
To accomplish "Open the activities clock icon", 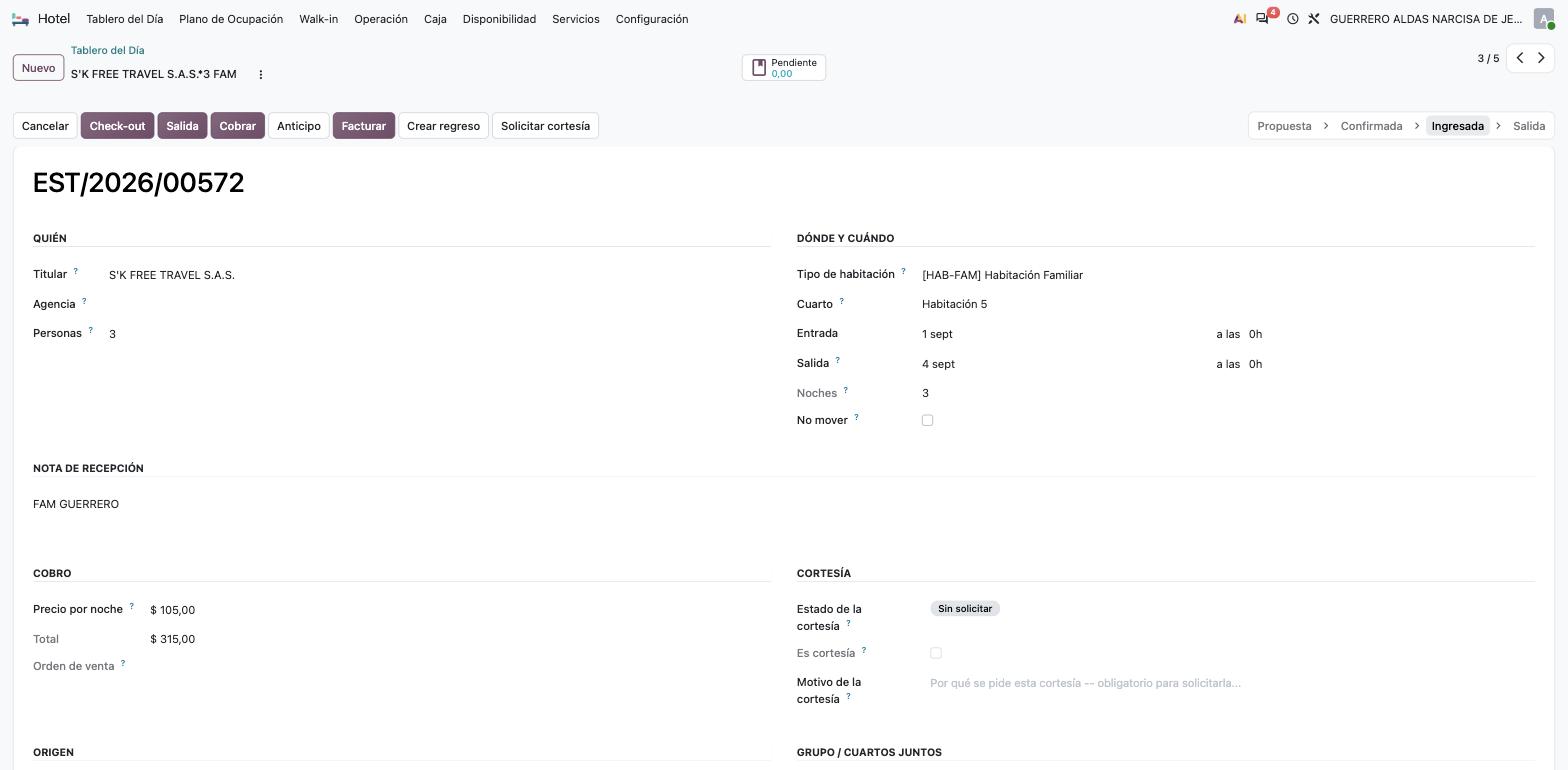I will 1292,19.
